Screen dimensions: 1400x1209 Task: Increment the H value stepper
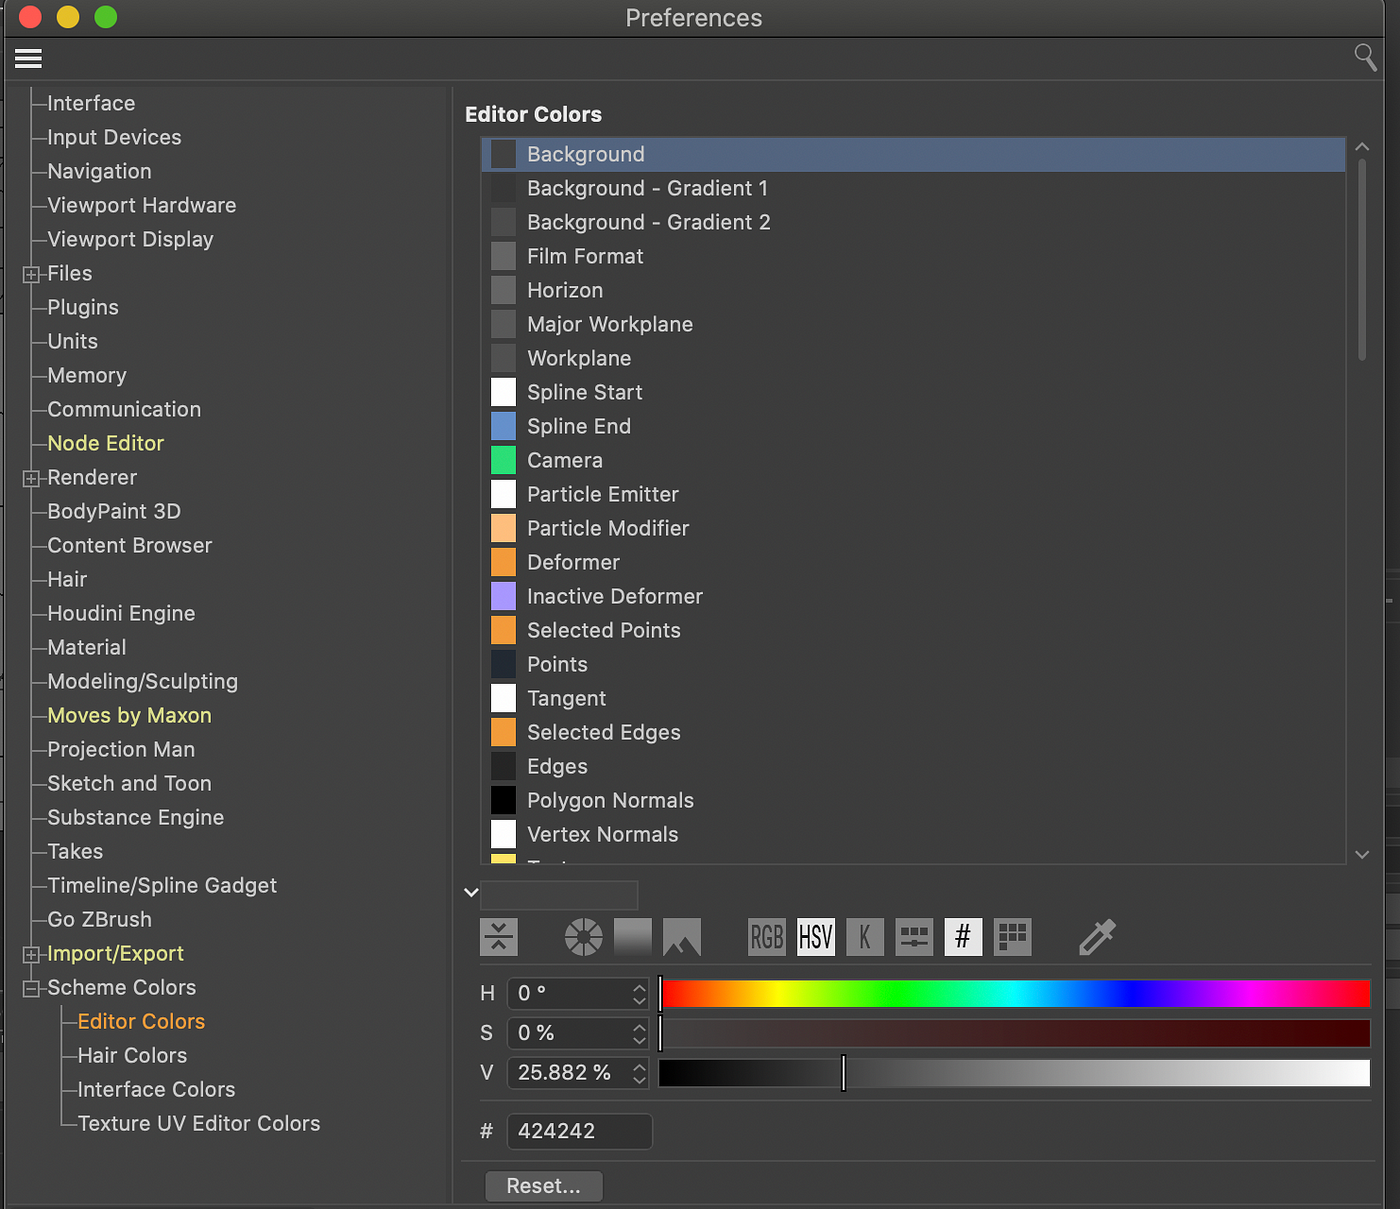(x=639, y=987)
